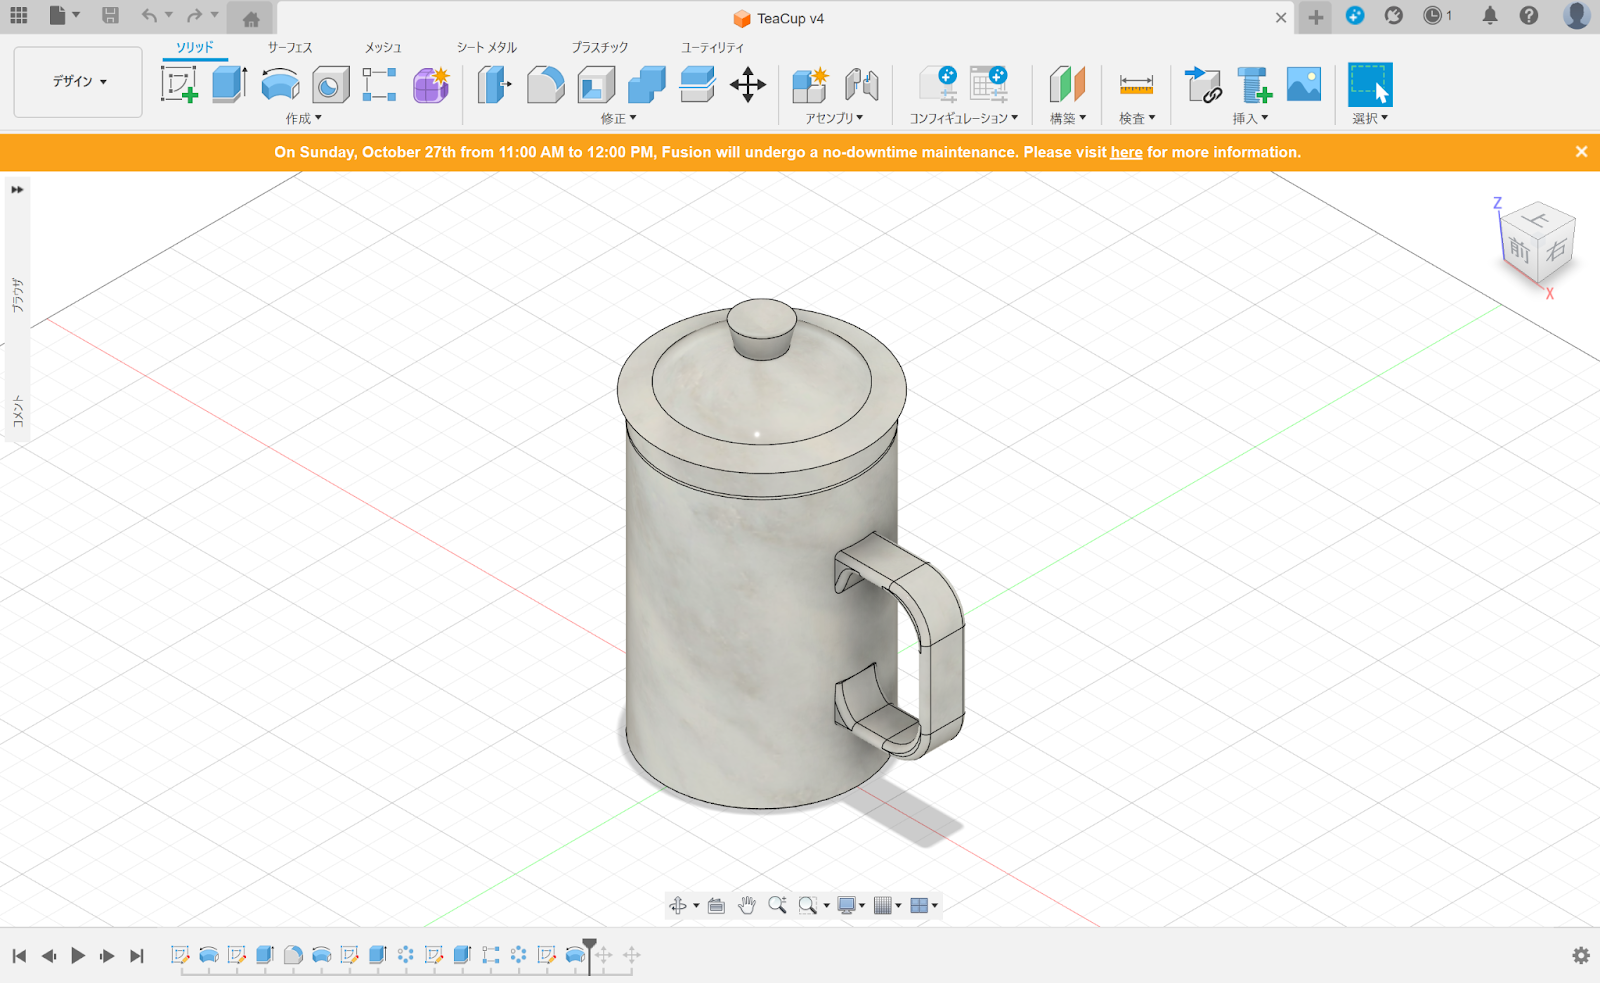Viewport: 1600px width, 983px height.
Task: Click the Look At icon in navigation bar
Action: click(716, 905)
